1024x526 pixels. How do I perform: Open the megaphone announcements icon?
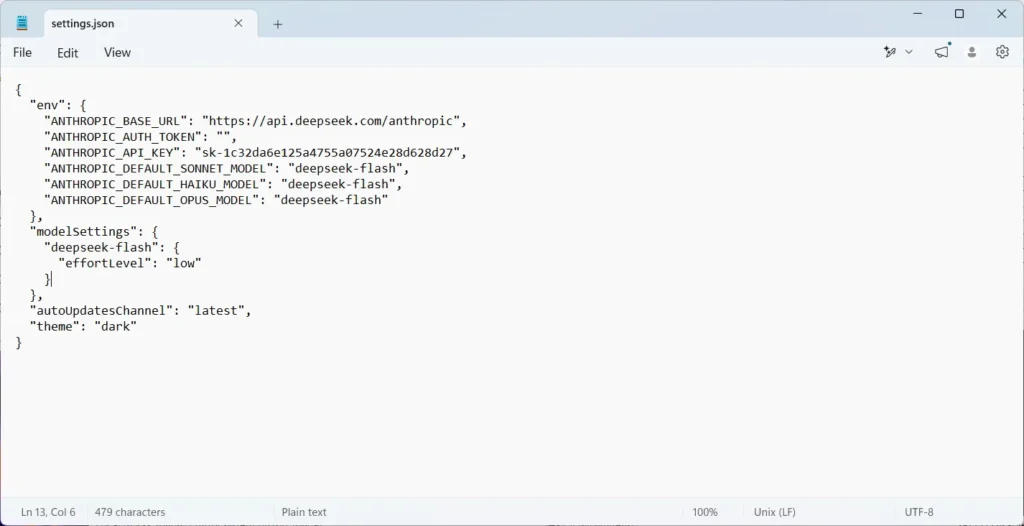[942, 52]
